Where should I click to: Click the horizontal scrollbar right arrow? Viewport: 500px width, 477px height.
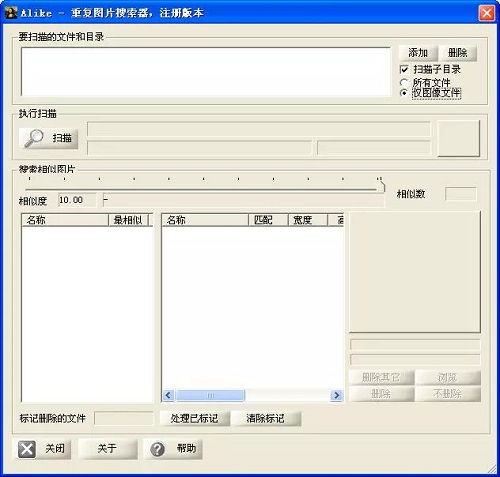[337, 395]
